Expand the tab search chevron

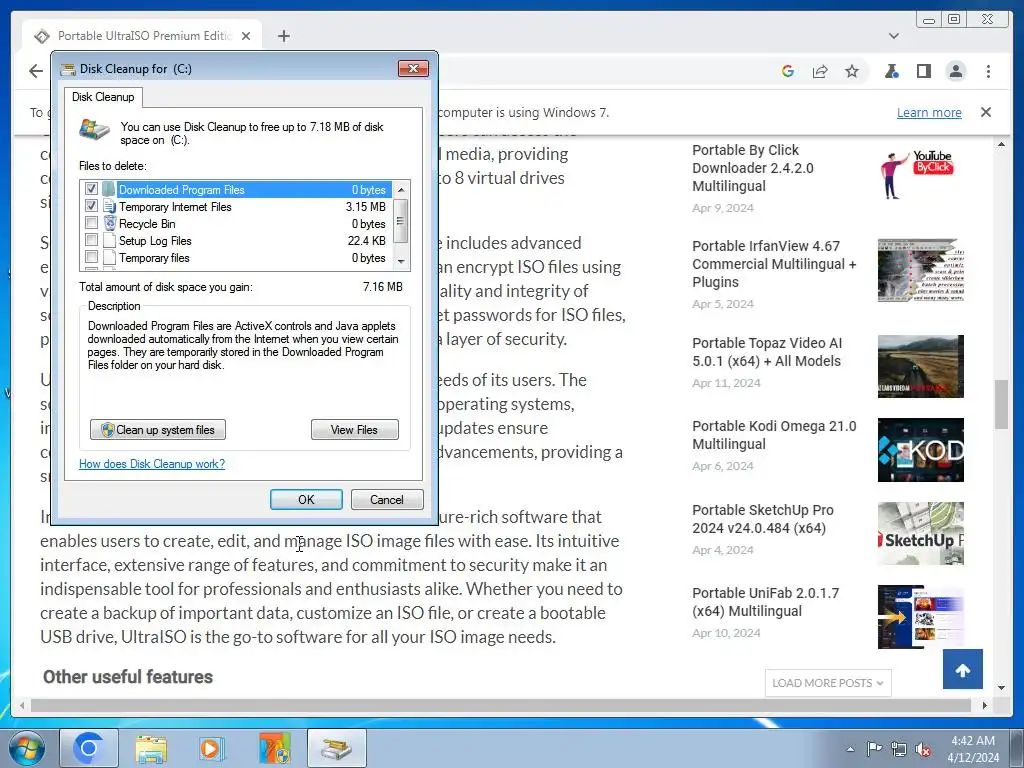click(894, 36)
